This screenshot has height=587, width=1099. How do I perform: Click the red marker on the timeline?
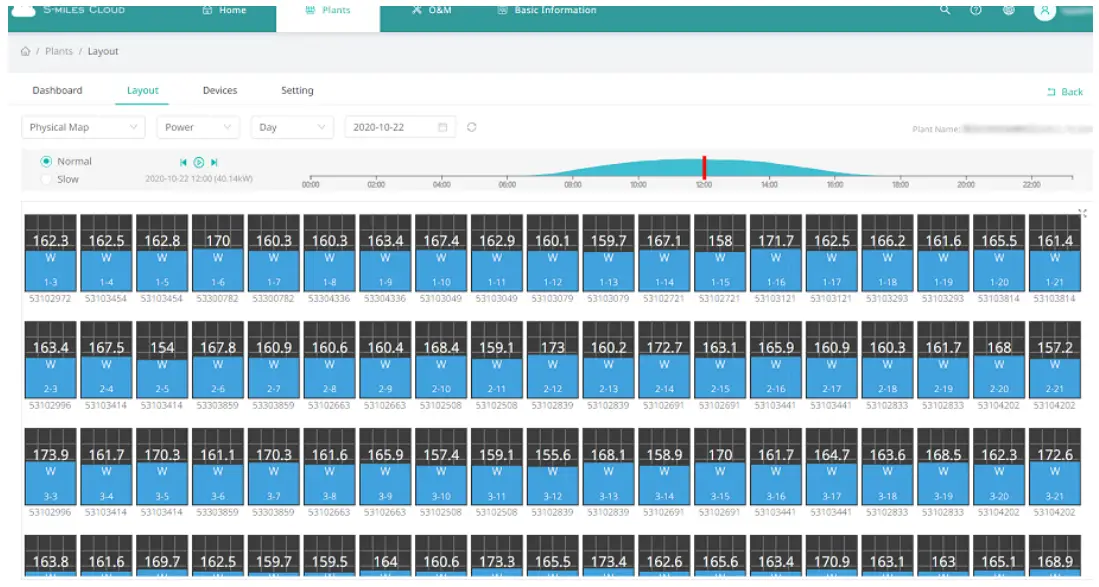point(704,167)
